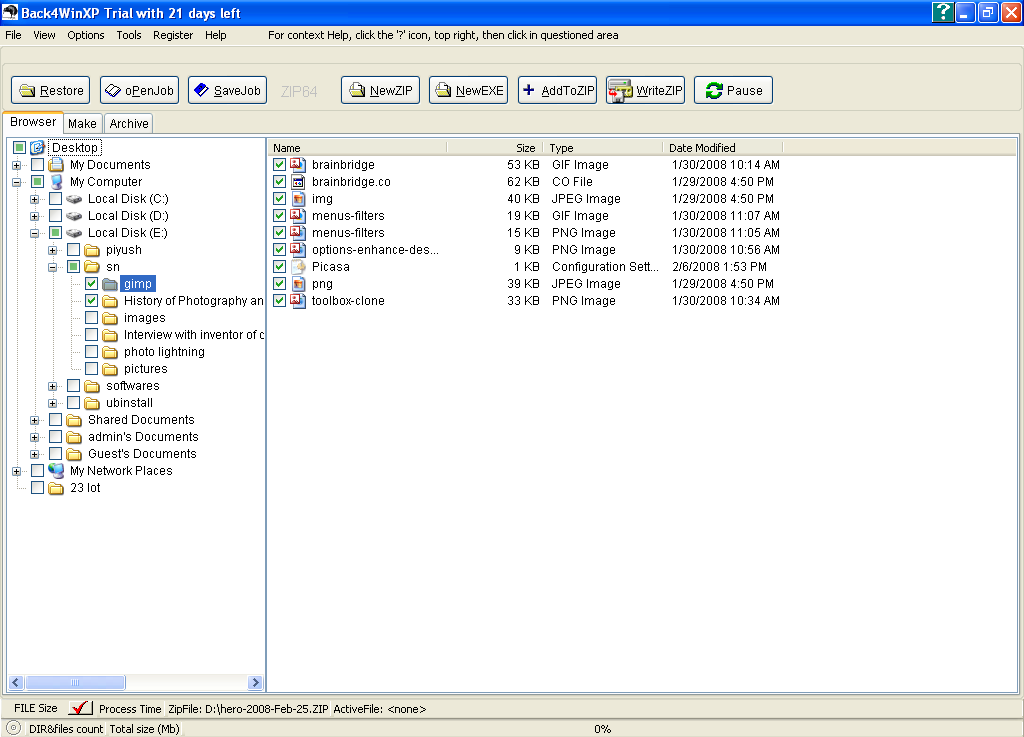
Task: Click the options-enhance-des file icon
Action: [298, 249]
